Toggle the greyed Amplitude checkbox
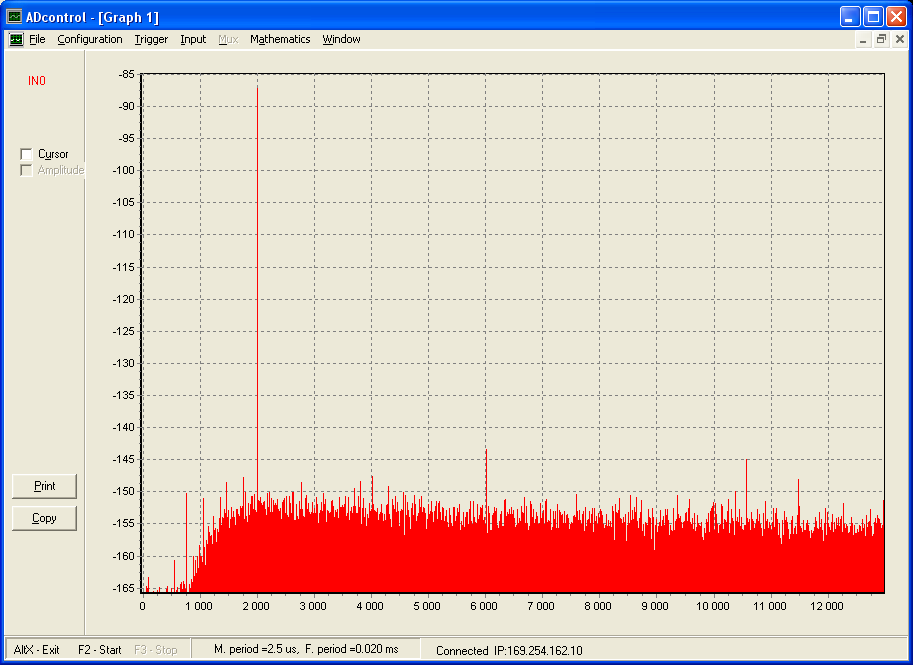The height and width of the screenshot is (665, 913). coord(26,170)
